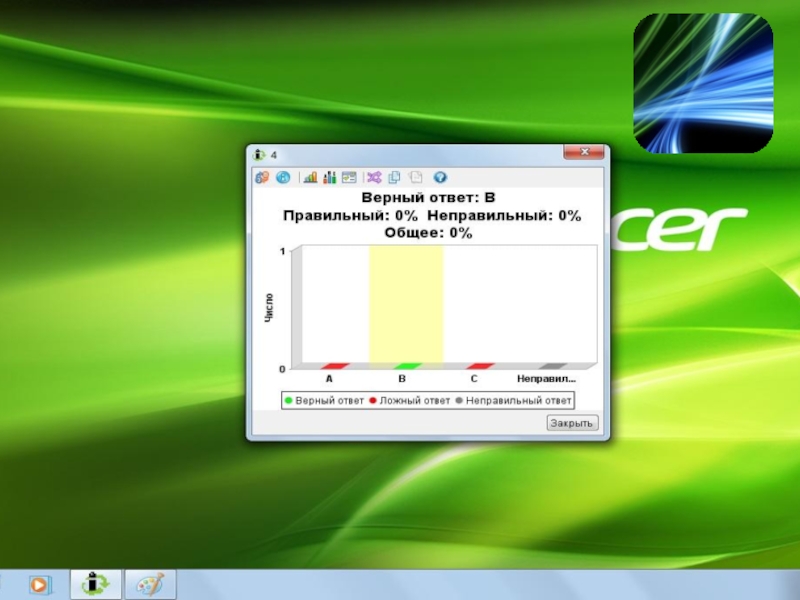800x600 pixels.
Task: Select the Неправильный ответ legend entry
Action: pyautogui.click(x=513, y=400)
